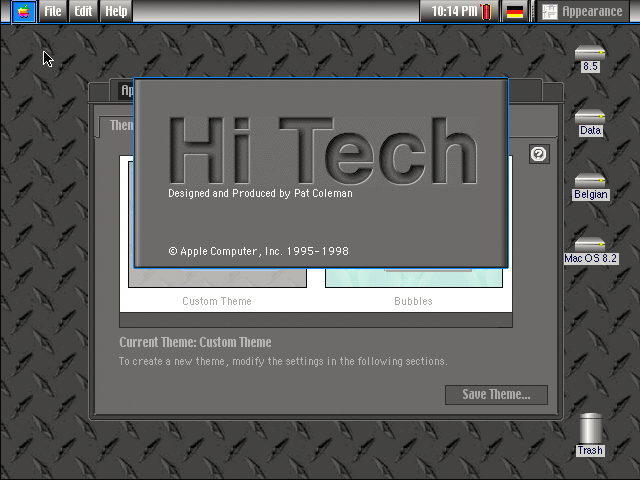Click the 'Custom Theme' label
Screen dimensions: 640x480
click(x=217, y=301)
